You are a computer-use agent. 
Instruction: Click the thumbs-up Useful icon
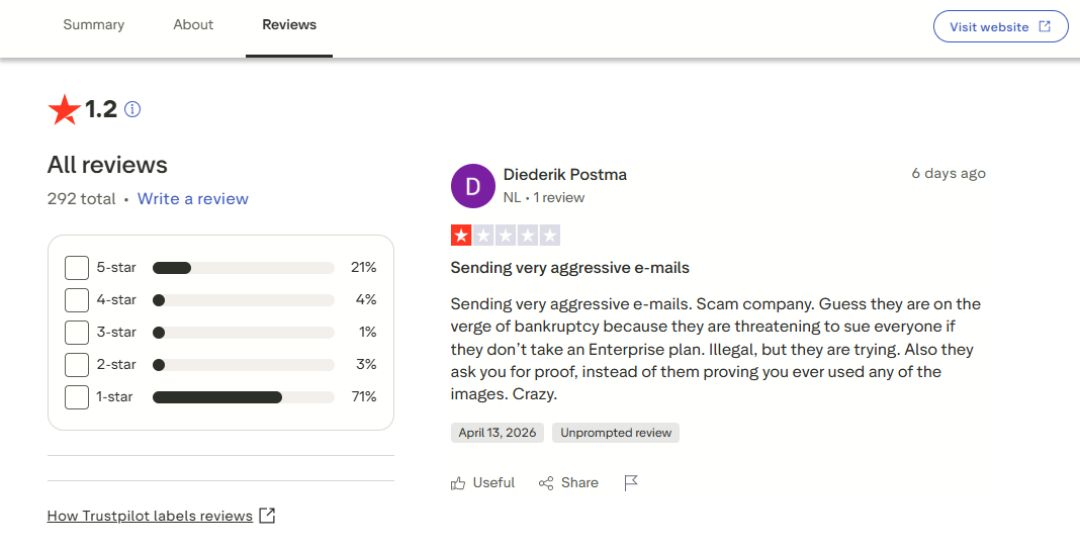(x=458, y=483)
